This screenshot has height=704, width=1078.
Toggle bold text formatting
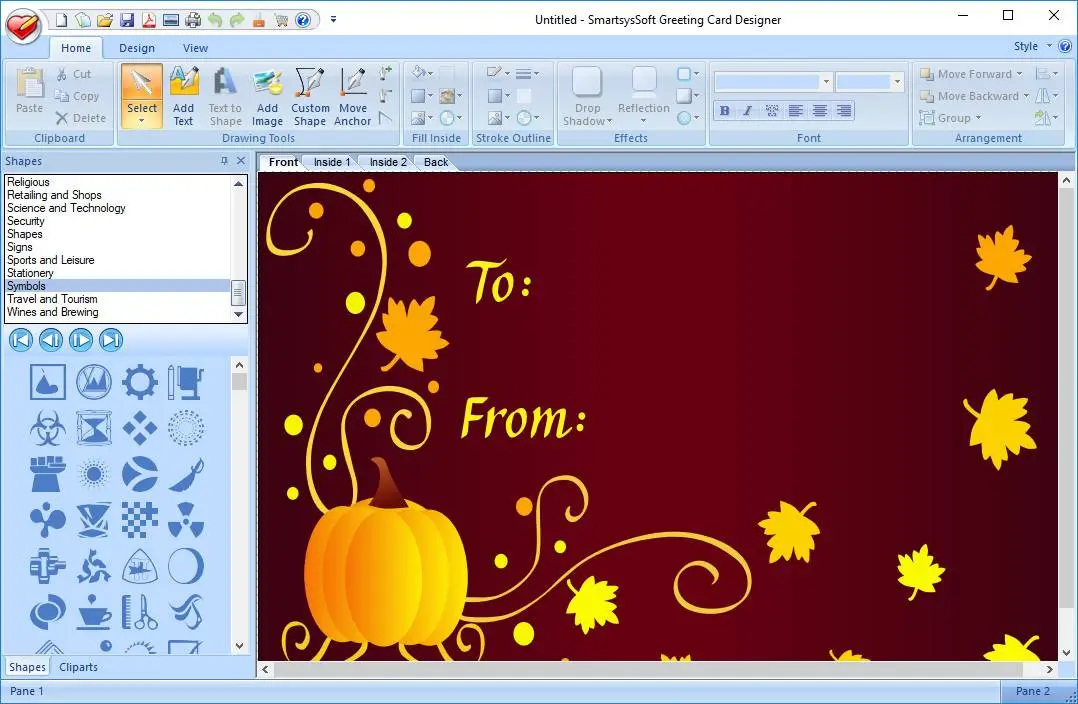pyautogui.click(x=724, y=110)
